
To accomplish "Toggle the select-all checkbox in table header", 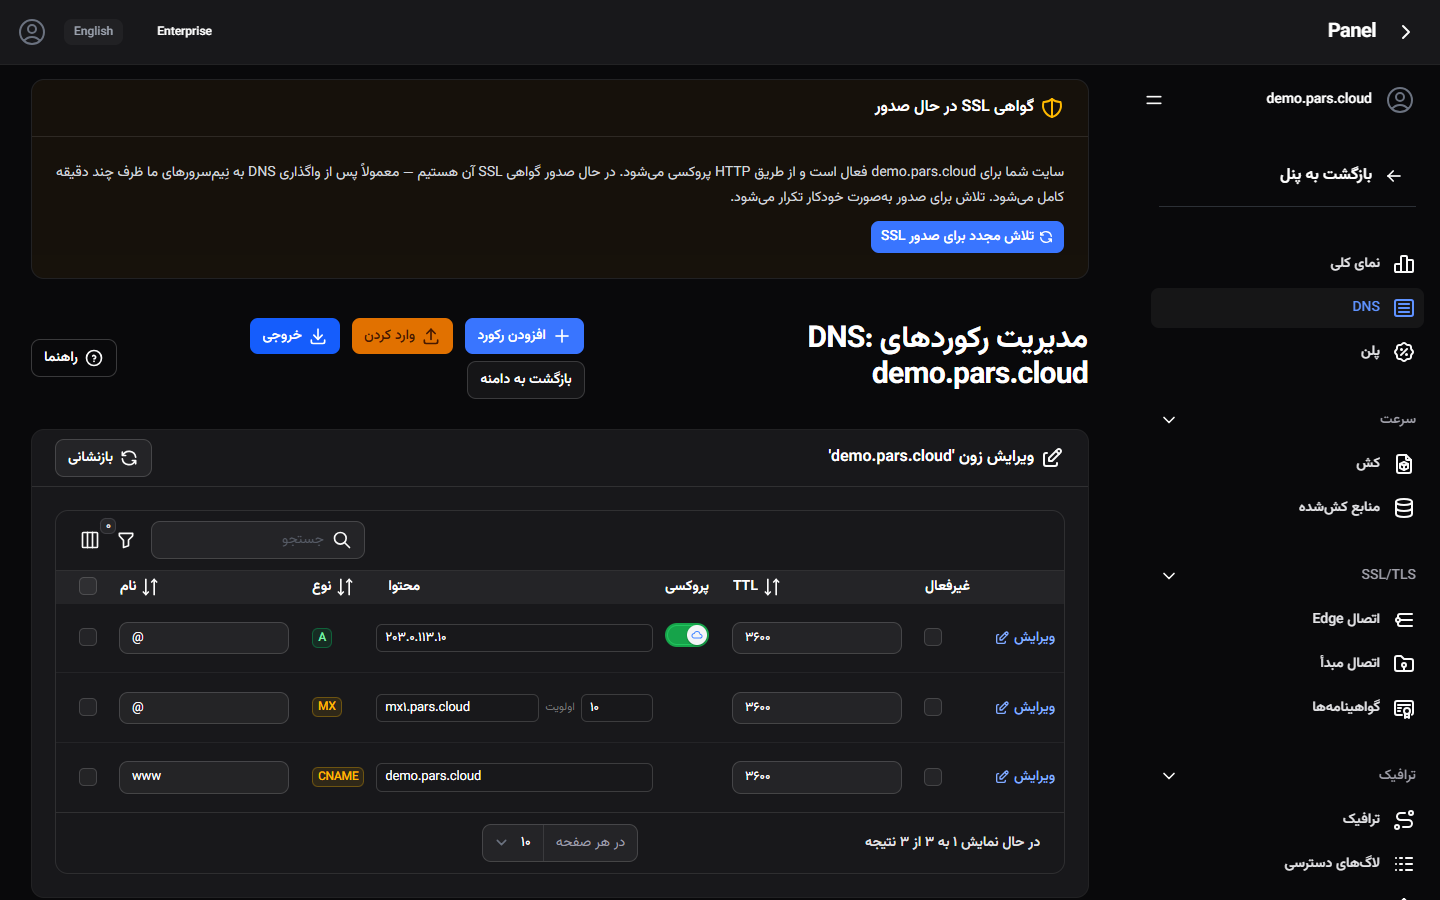I will (88, 586).
